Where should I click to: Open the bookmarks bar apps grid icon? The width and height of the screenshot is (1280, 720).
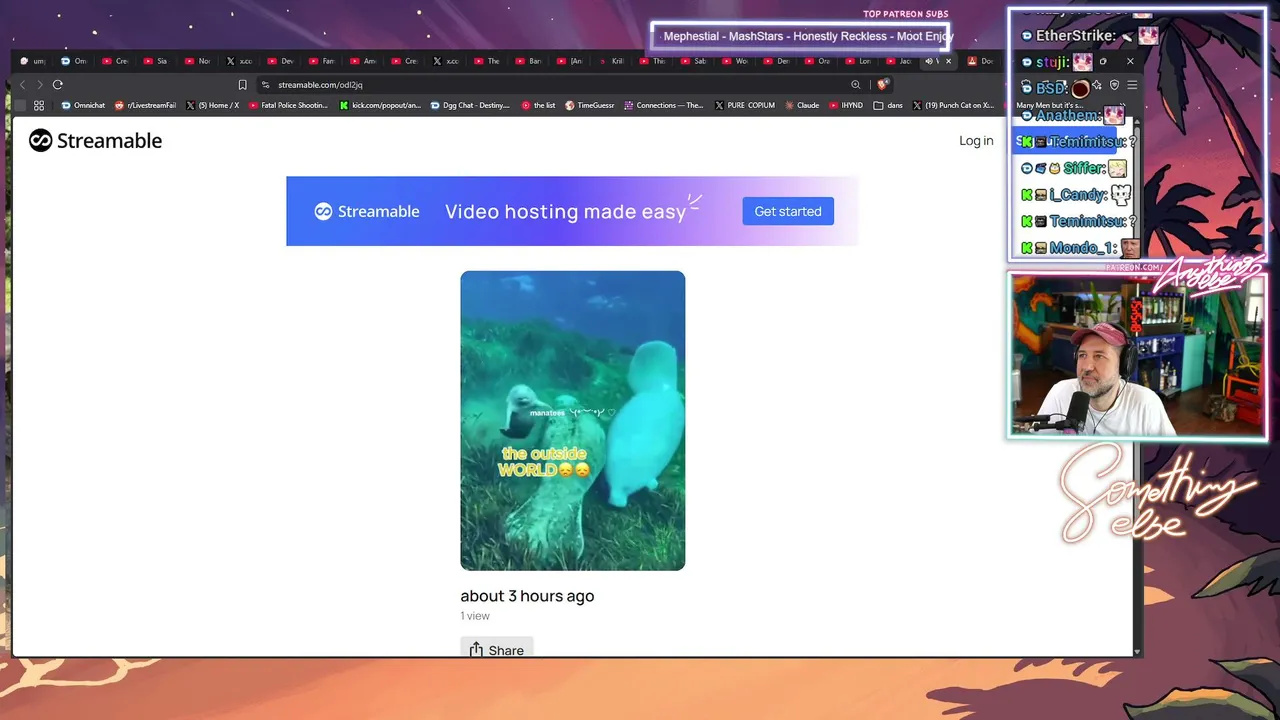pyautogui.click(x=39, y=105)
